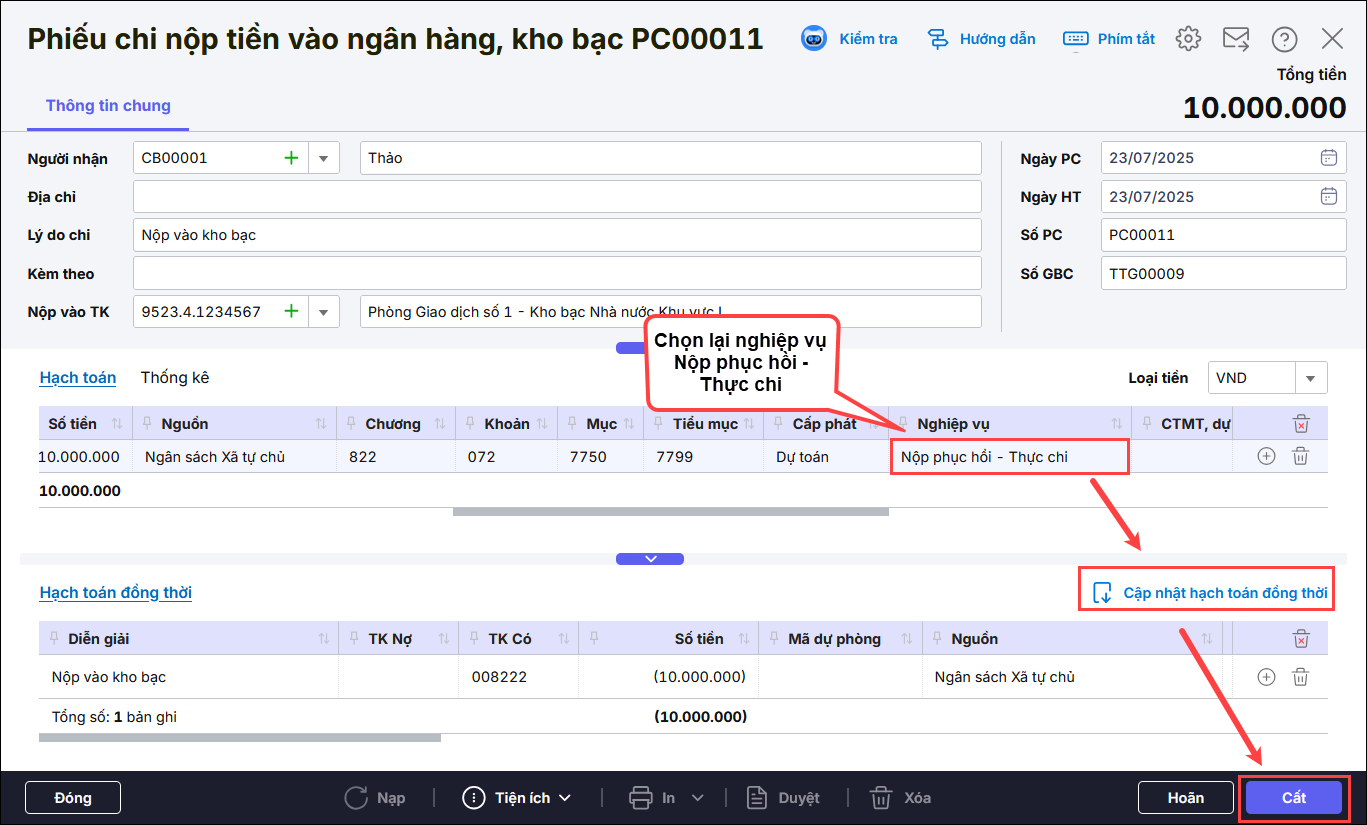Click the Tiểu mục cell 7799
This screenshot has height=825, width=1367.
(x=704, y=457)
